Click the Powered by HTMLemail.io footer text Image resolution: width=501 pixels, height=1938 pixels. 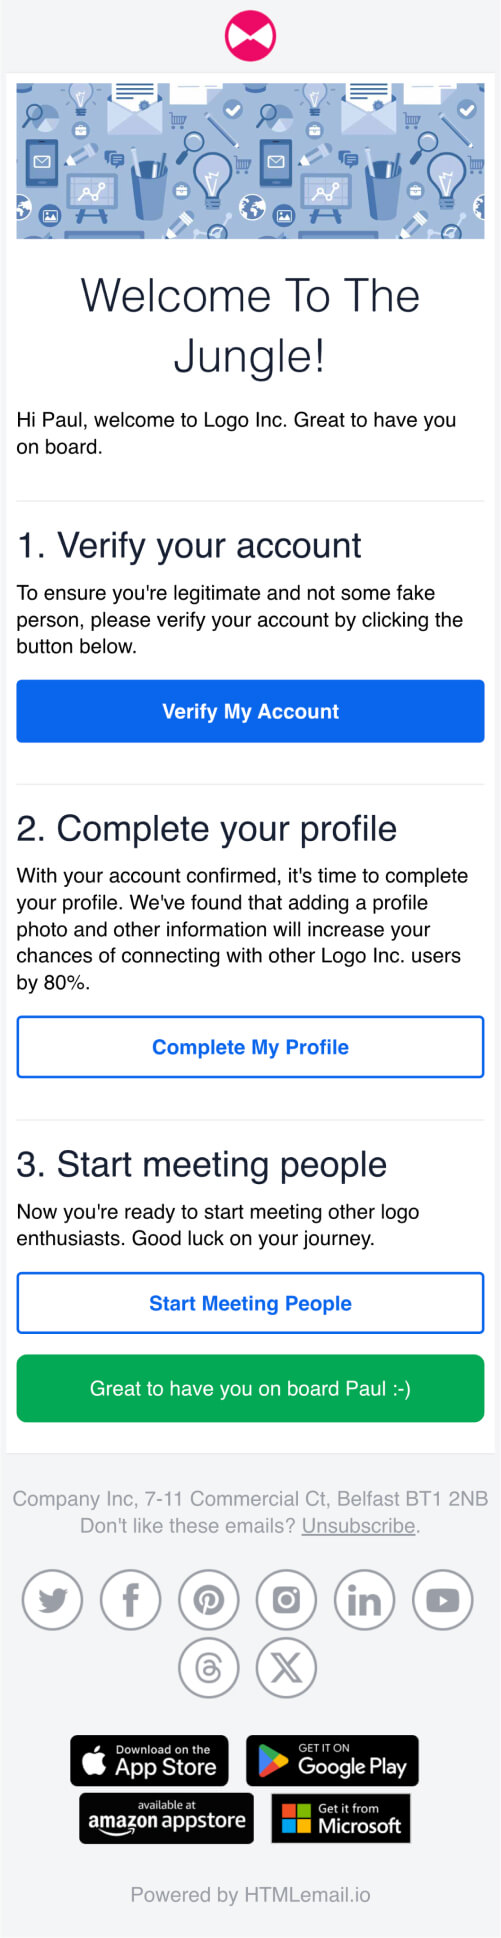pos(250,1895)
